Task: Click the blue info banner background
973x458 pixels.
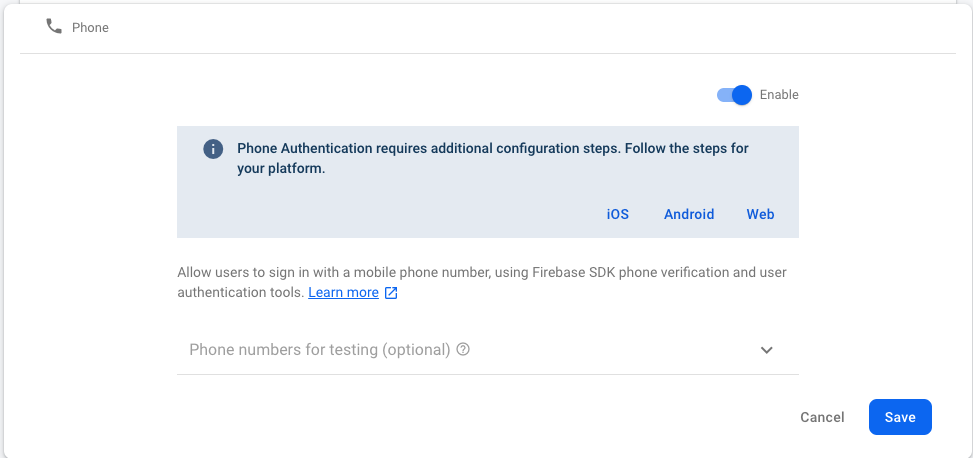Action: (400, 214)
